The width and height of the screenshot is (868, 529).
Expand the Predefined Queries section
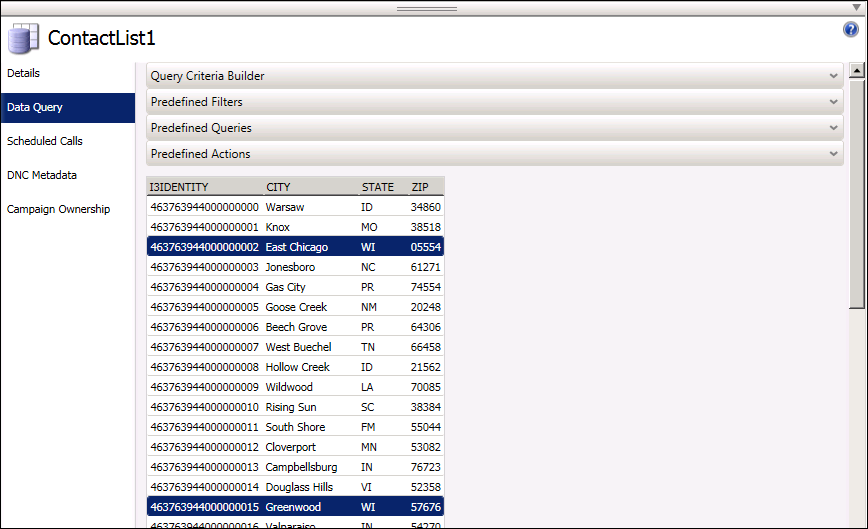pyautogui.click(x=494, y=128)
